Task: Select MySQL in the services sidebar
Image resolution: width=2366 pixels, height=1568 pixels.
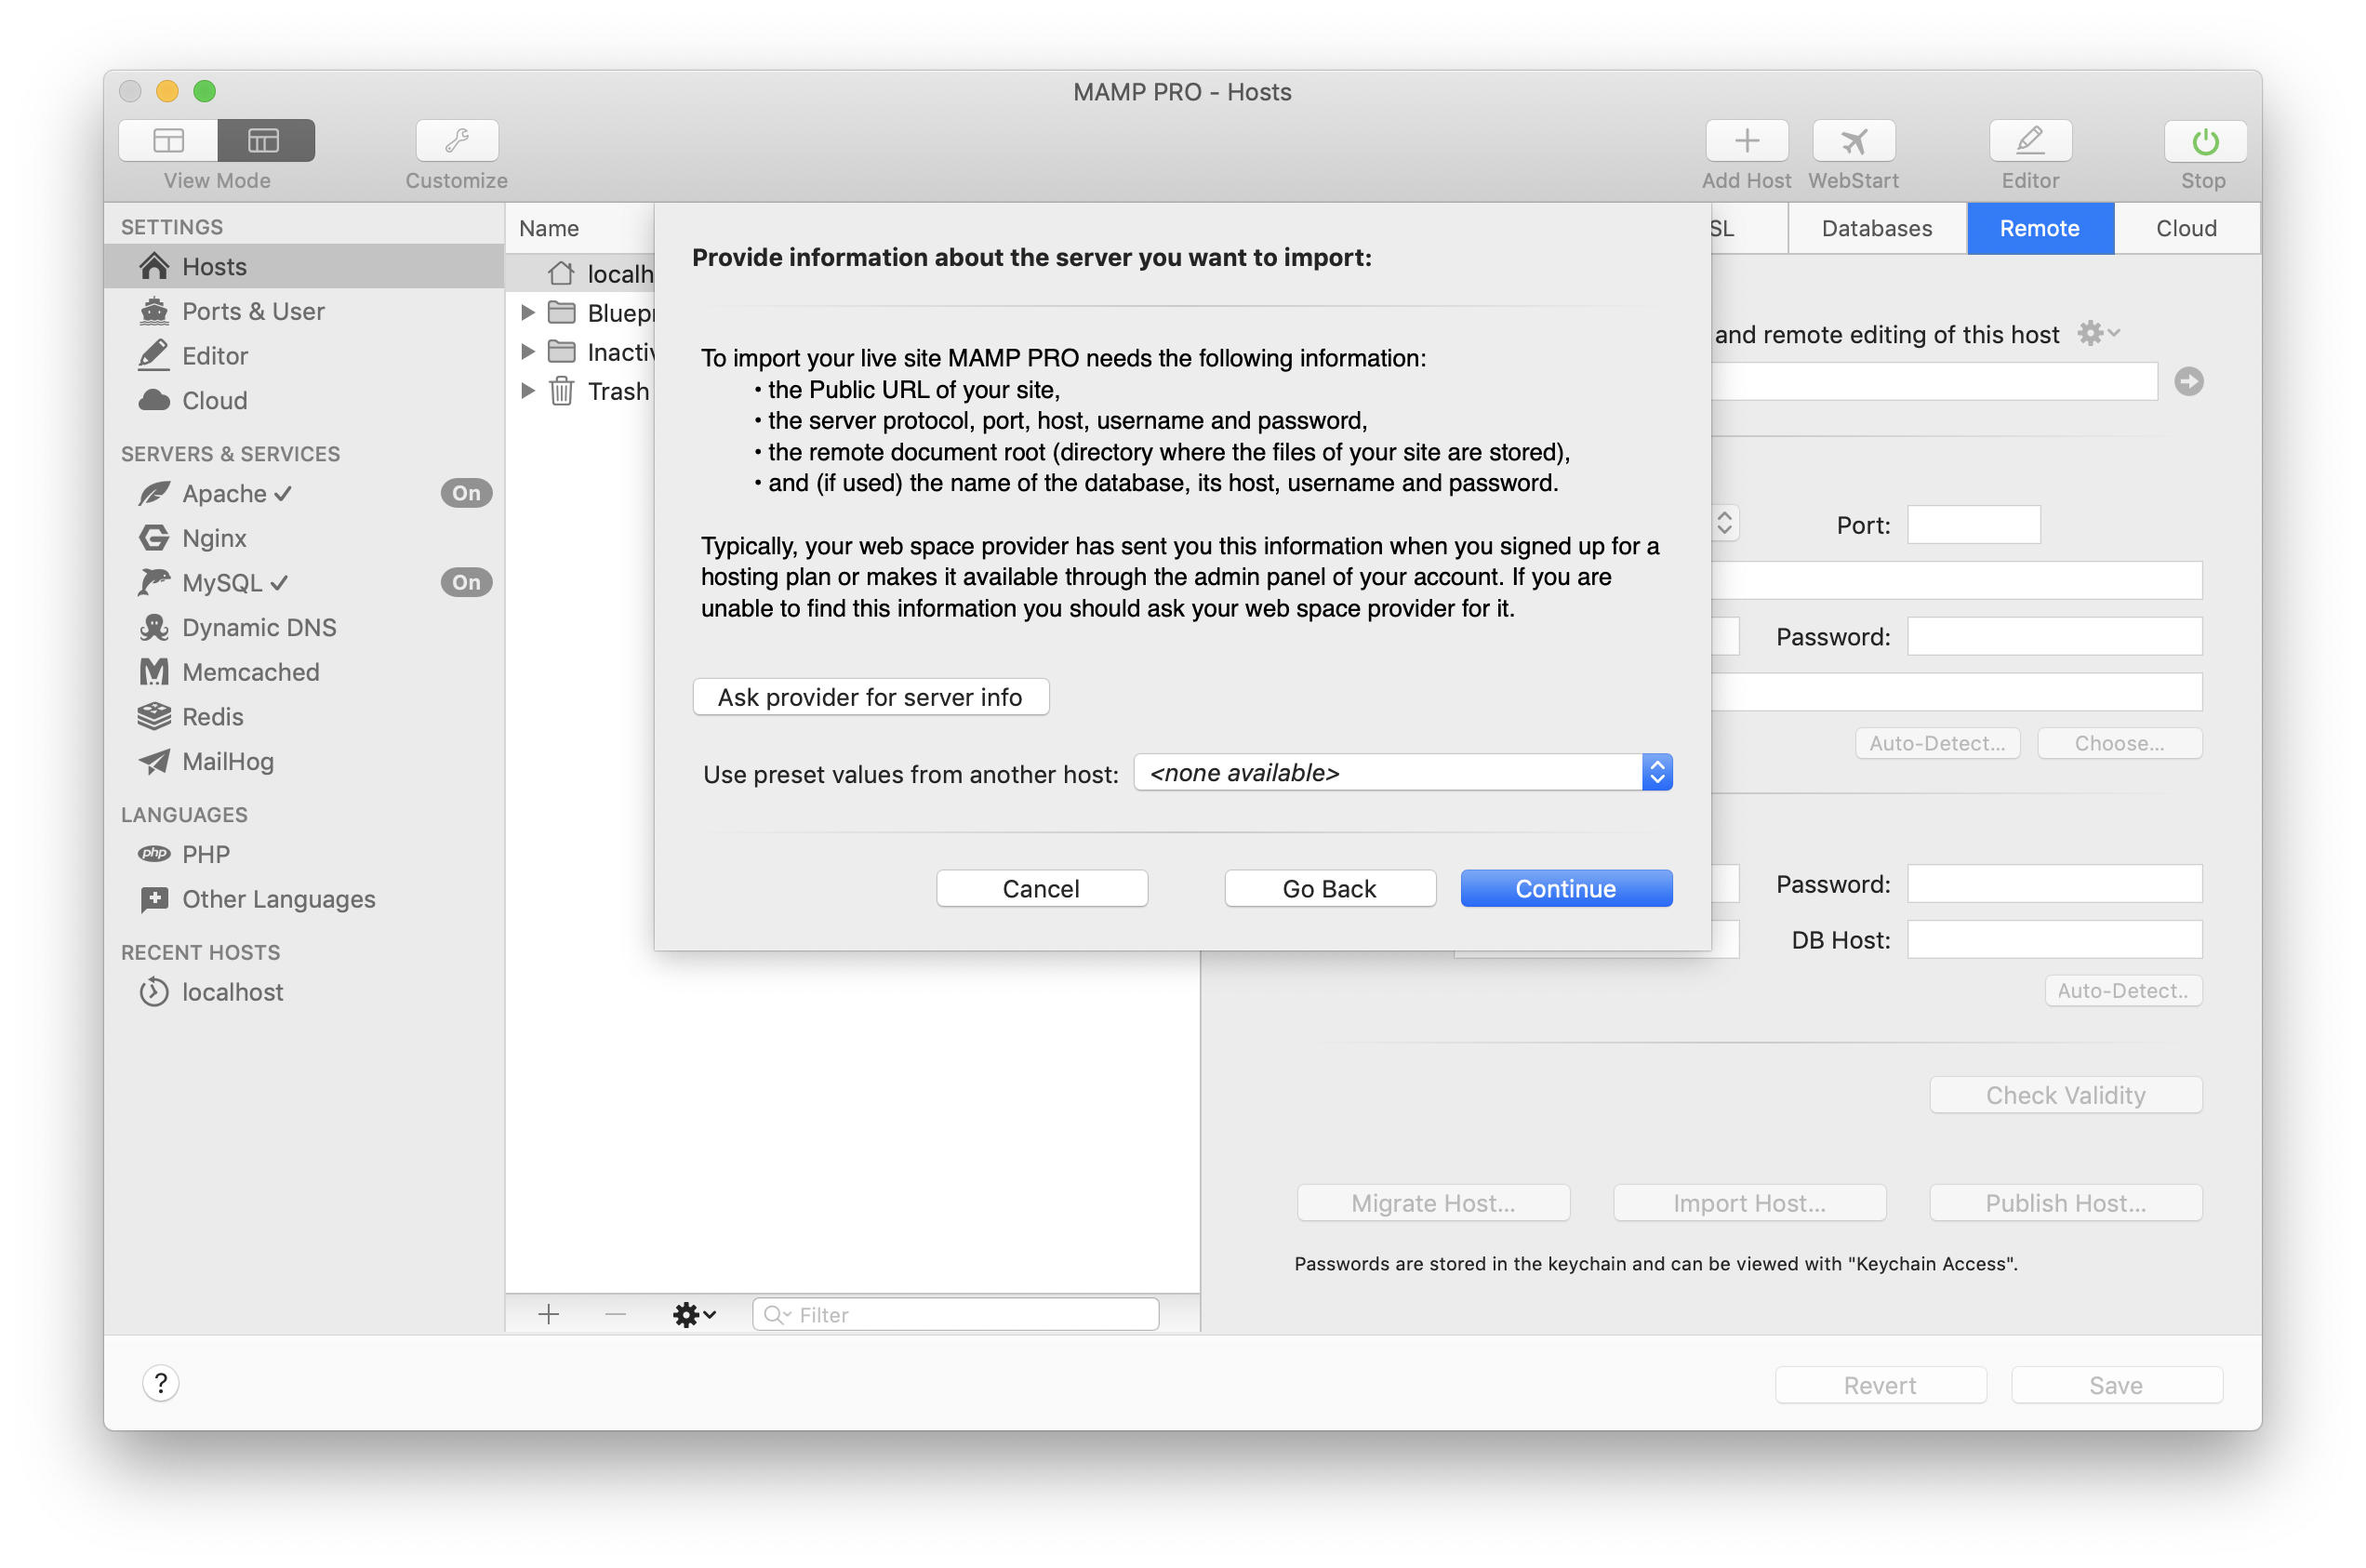Action: (222, 582)
